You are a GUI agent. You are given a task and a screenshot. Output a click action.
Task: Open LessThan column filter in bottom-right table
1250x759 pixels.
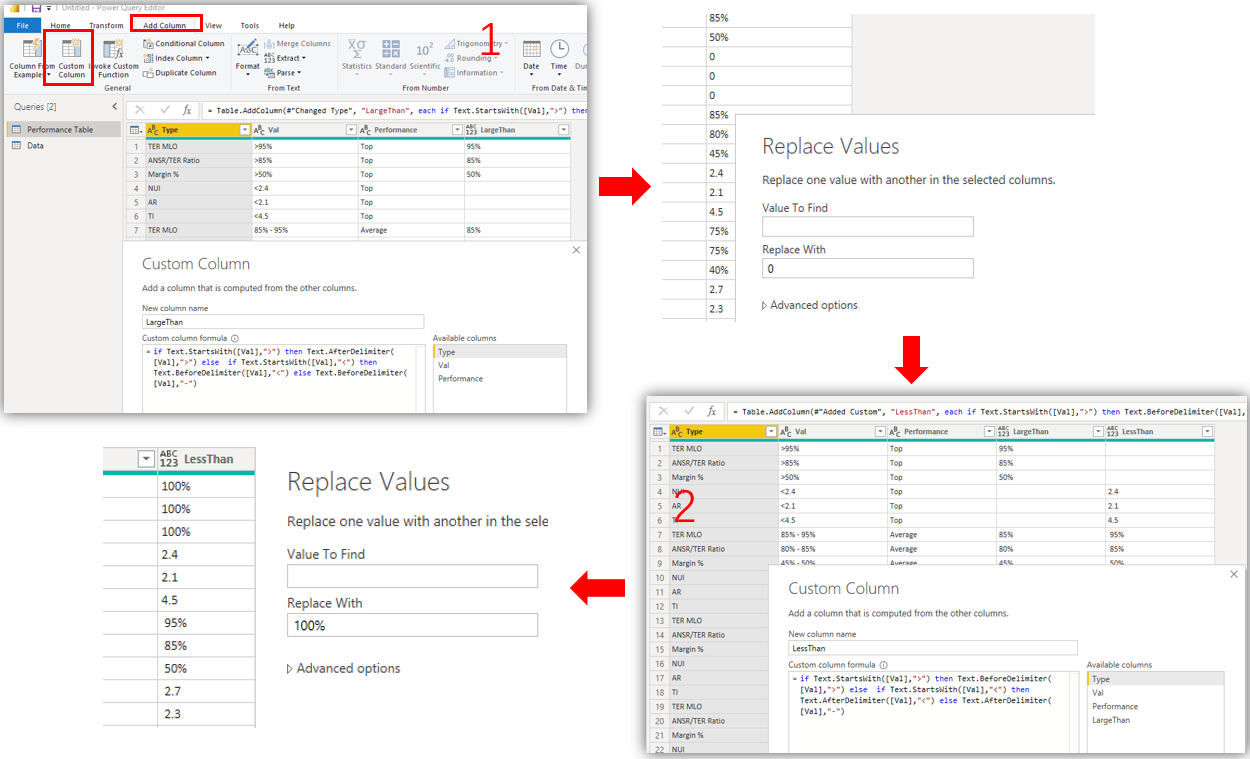coord(1208,432)
